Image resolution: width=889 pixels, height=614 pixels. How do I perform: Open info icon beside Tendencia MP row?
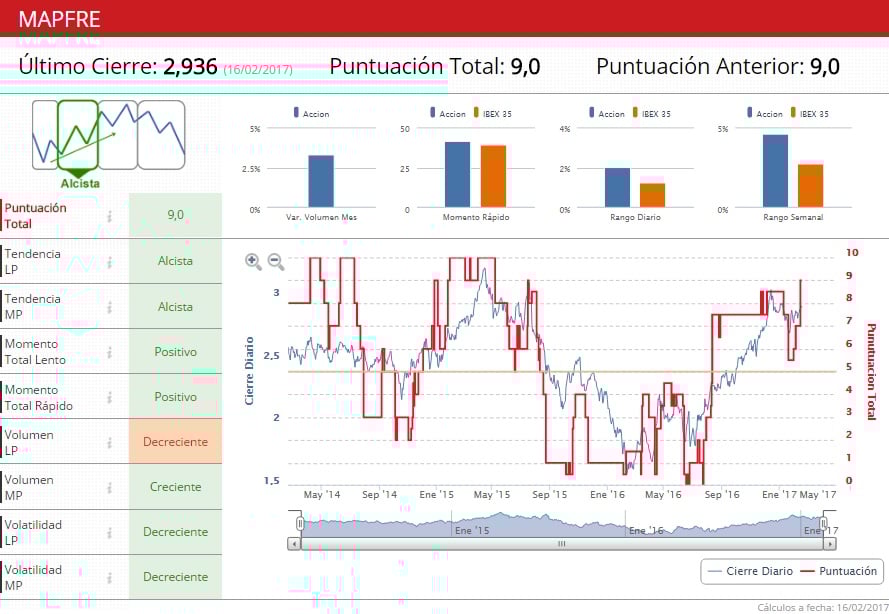[x=109, y=307]
